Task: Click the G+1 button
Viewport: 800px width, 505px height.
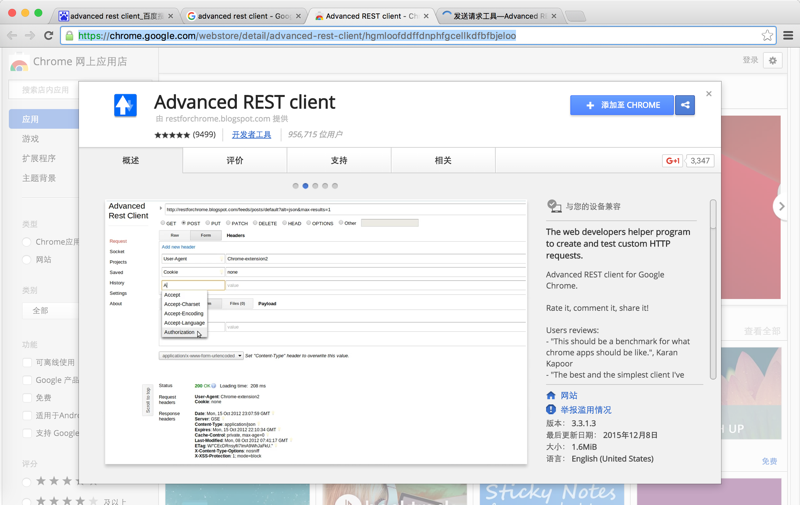Action: [672, 161]
